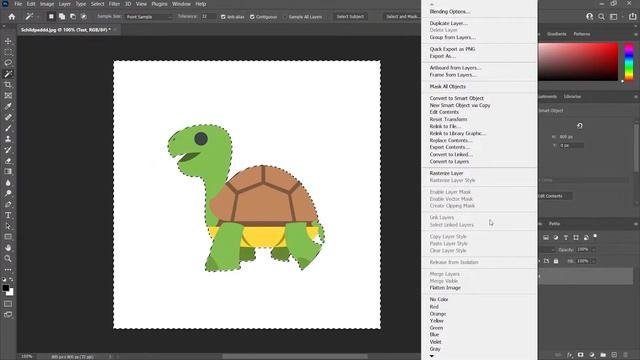
Task: Go to the Home screen icon
Action: pyautogui.click(x=12, y=17)
